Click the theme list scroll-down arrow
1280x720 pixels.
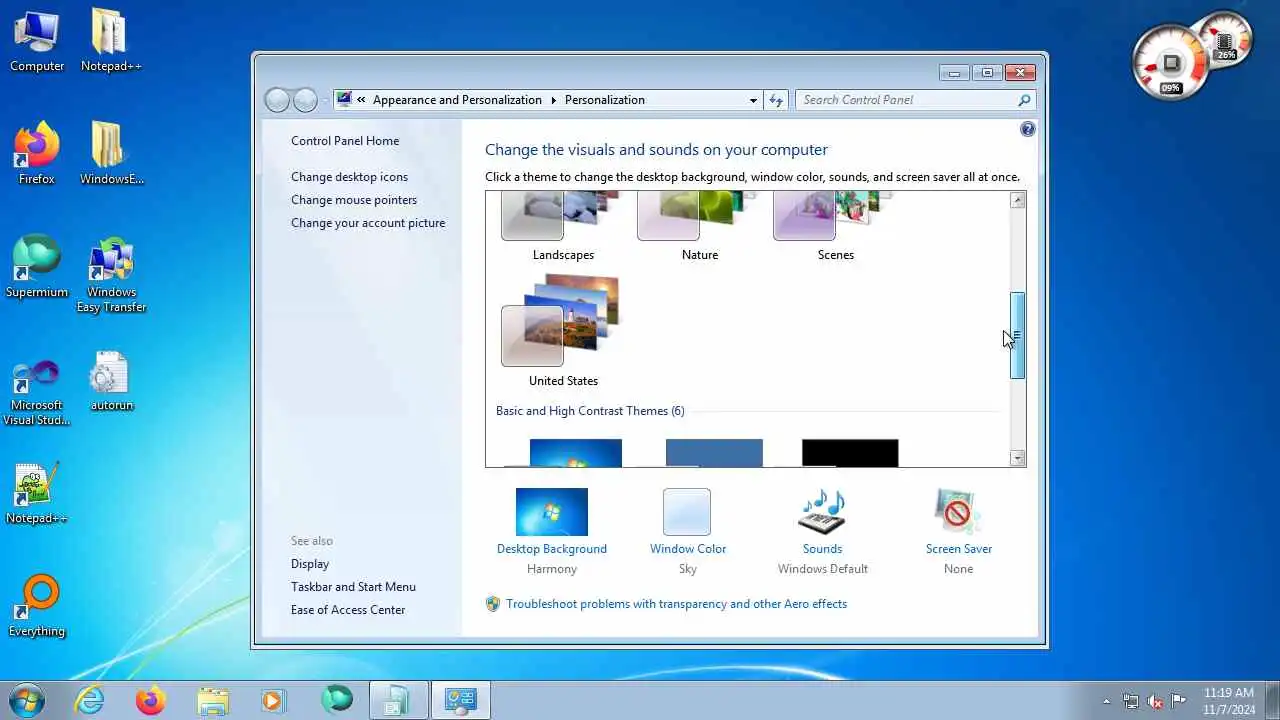[1017, 458]
